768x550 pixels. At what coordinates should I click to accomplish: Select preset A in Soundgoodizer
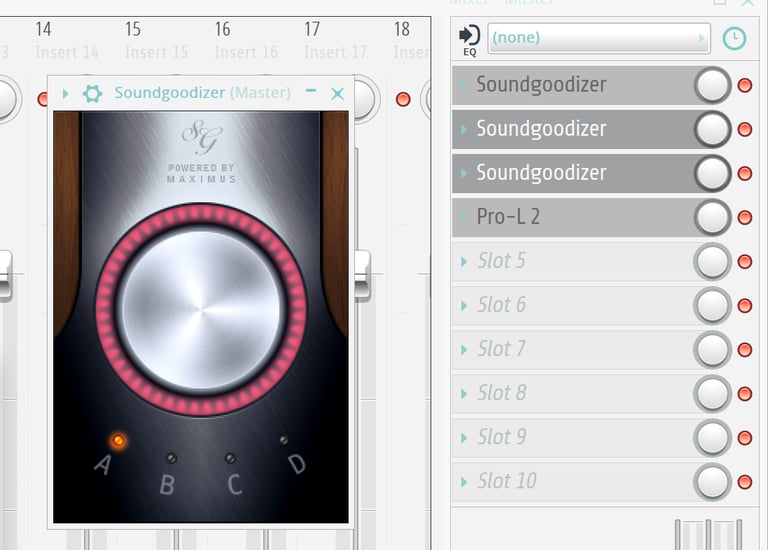(x=118, y=440)
